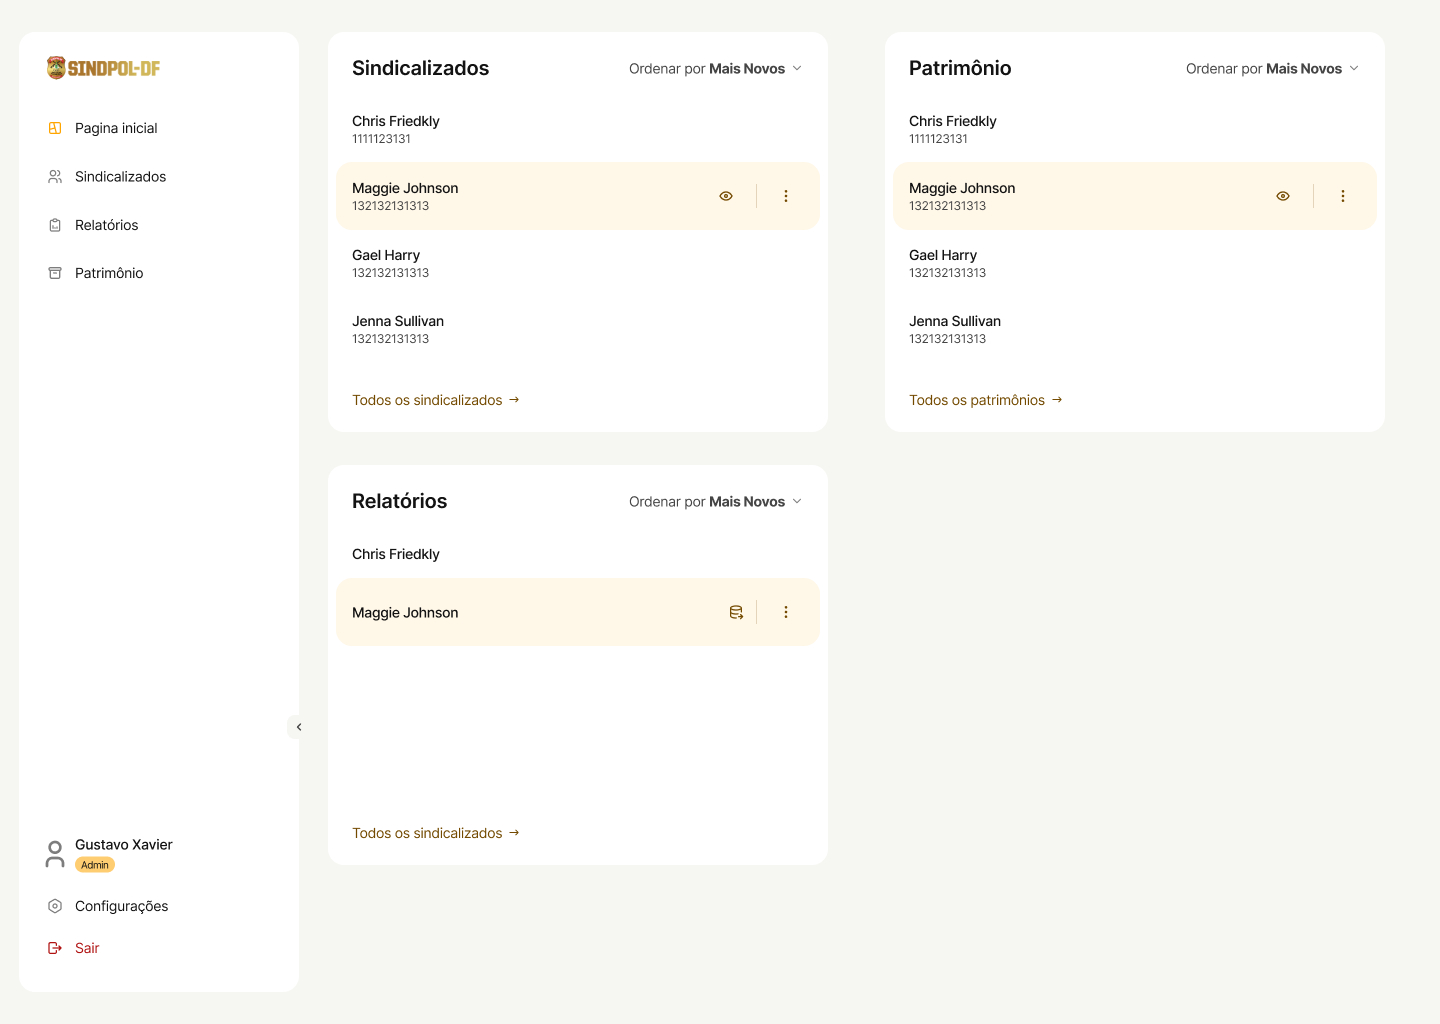
Task: View Maggie Johnson via eye icon in Sindicalizados
Action: click(726, 196)
